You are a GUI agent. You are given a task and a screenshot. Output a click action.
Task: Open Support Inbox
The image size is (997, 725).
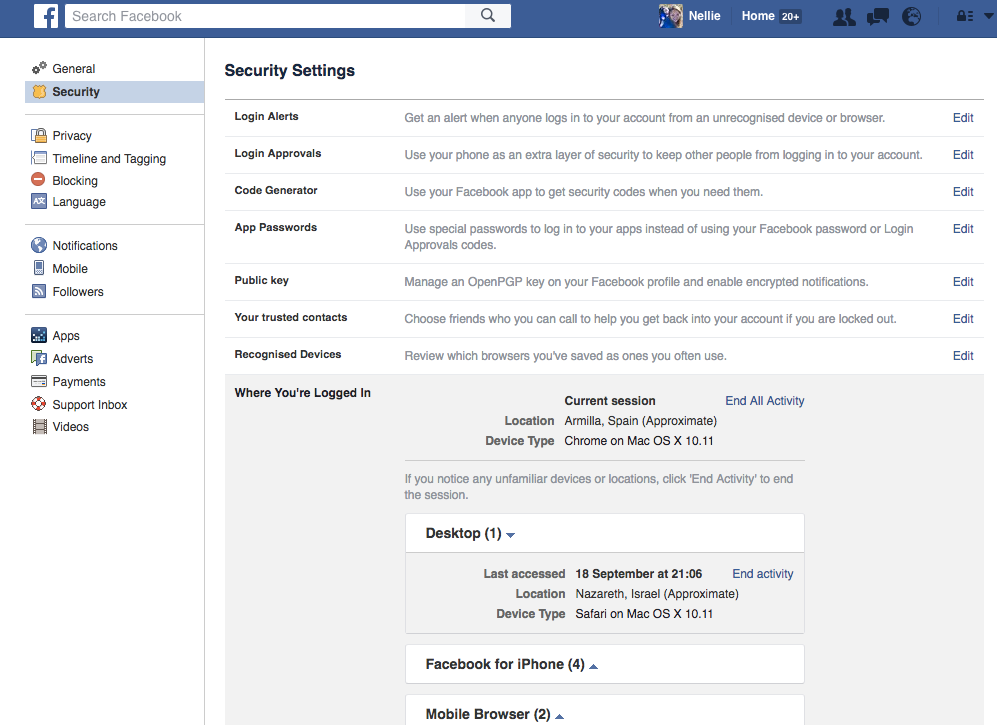coord(90,404)
